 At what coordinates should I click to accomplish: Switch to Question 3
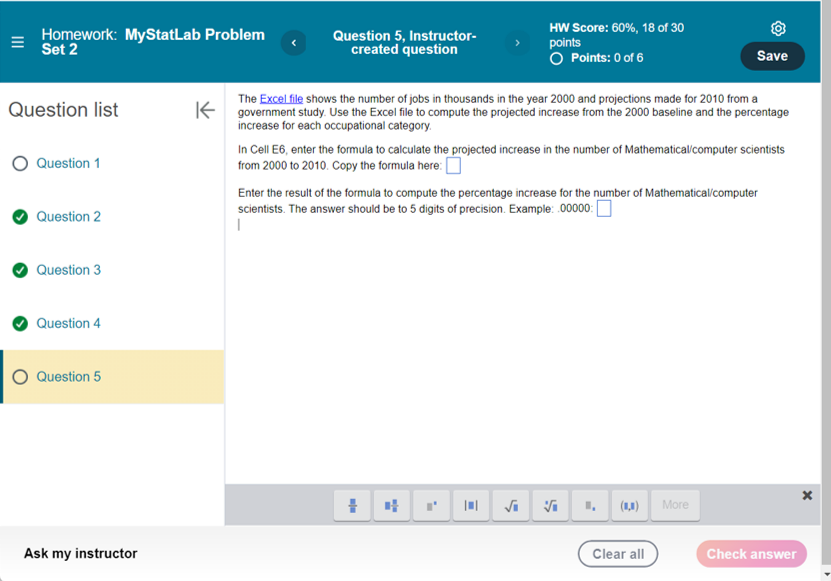[68, 270]
